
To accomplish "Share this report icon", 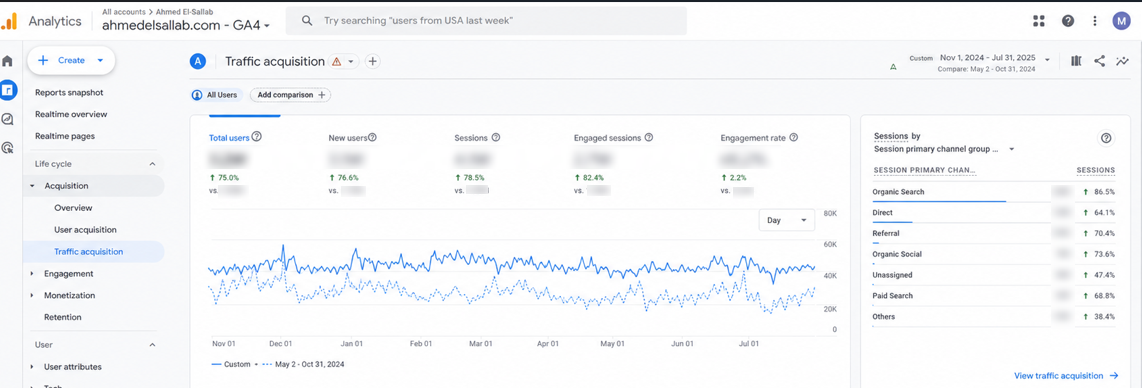I will 1099,61.
